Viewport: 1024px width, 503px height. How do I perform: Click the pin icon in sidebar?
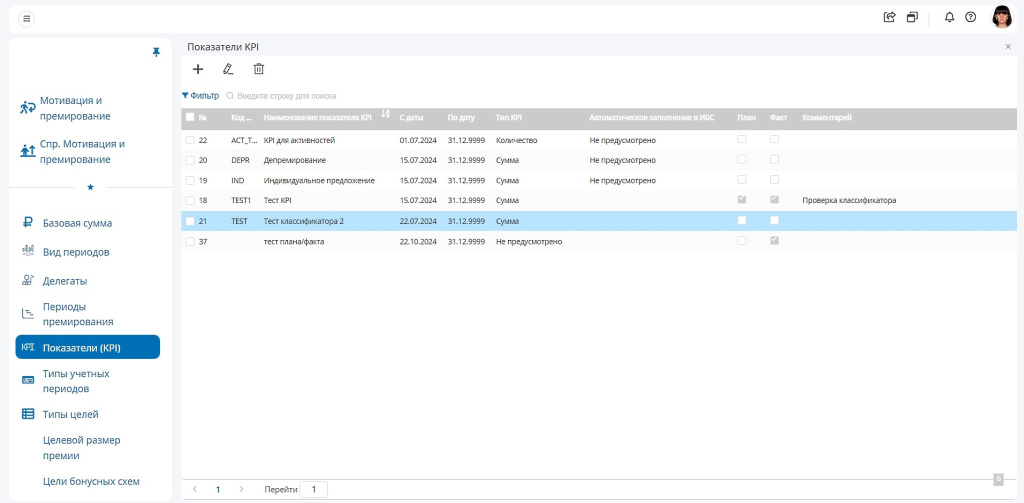point(156,52)
